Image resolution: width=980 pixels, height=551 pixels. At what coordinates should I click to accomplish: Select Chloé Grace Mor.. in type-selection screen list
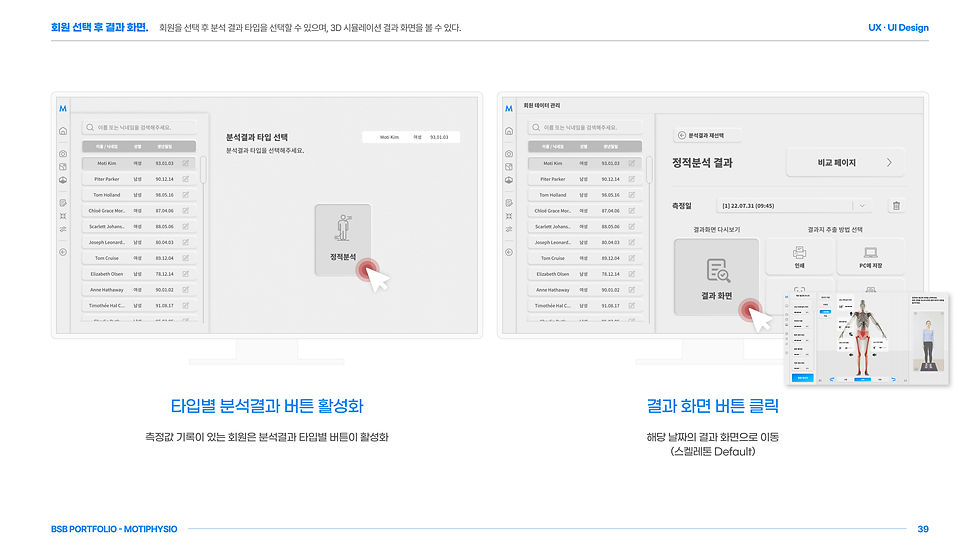139,211
